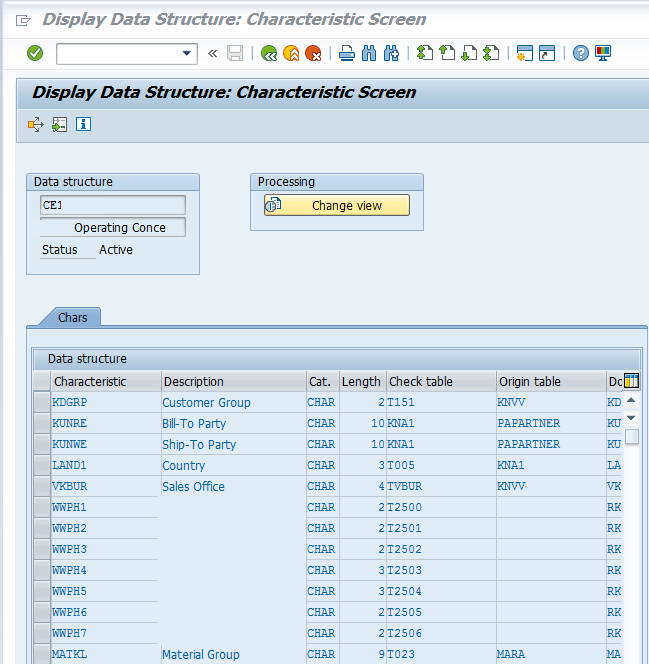Expand the command field dropdown arrow

pyautogui.click(x=187, y=53)
